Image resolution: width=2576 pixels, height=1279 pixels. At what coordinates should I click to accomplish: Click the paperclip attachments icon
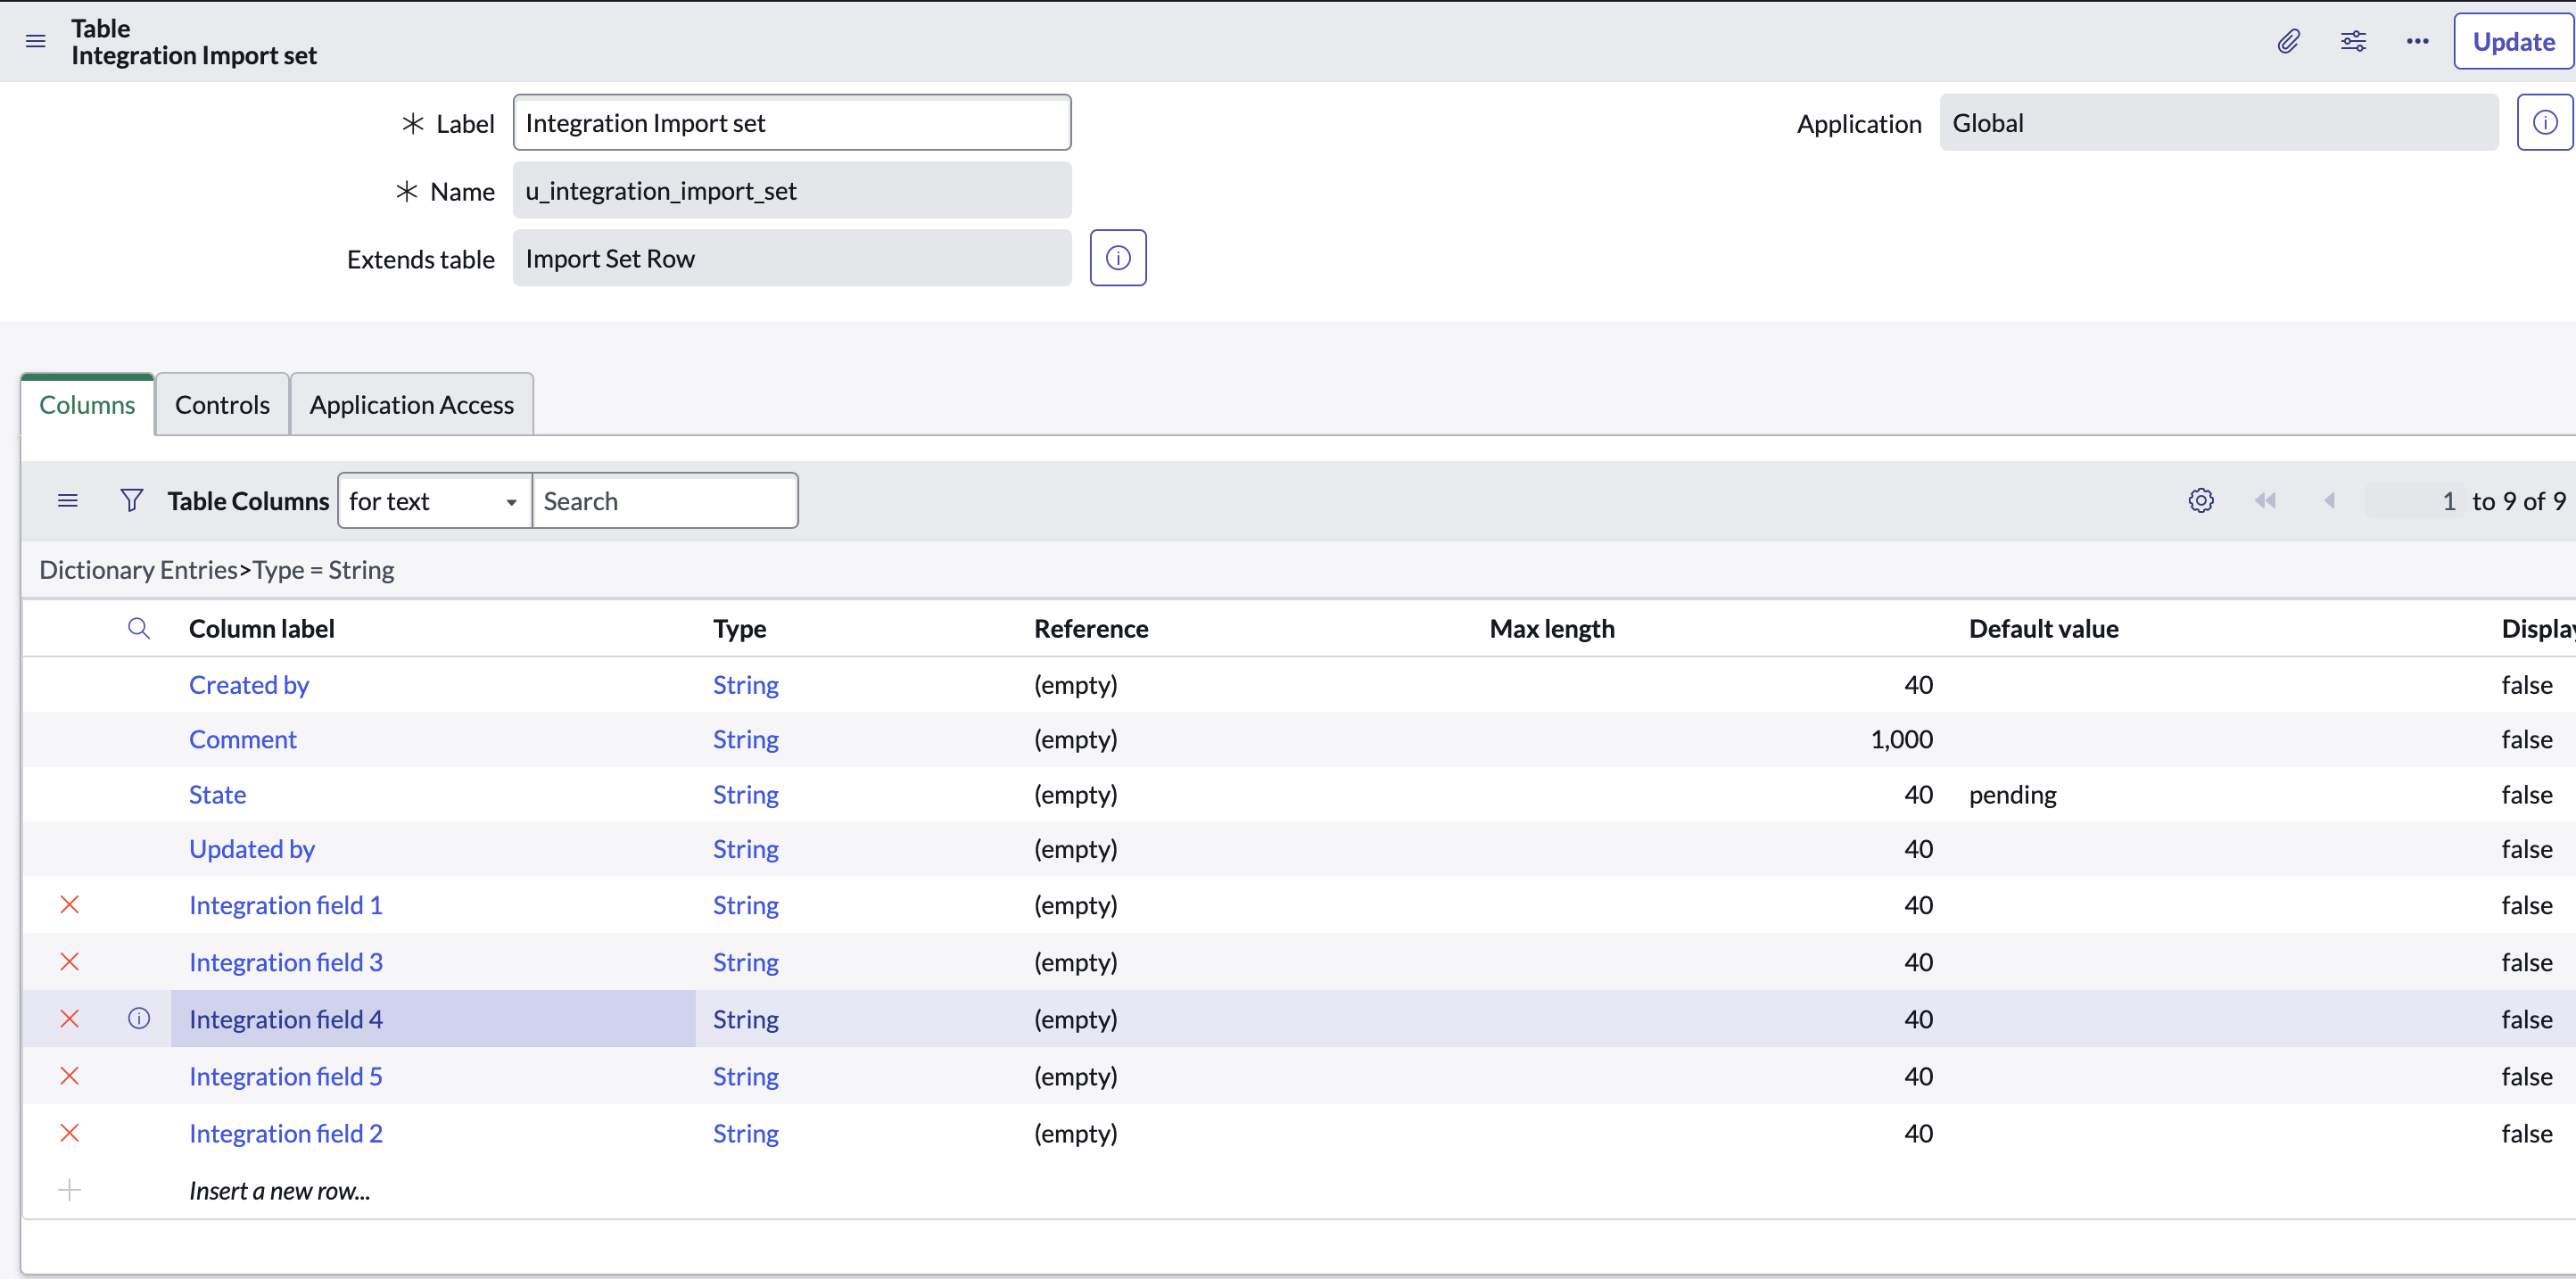pos(2288,41)
